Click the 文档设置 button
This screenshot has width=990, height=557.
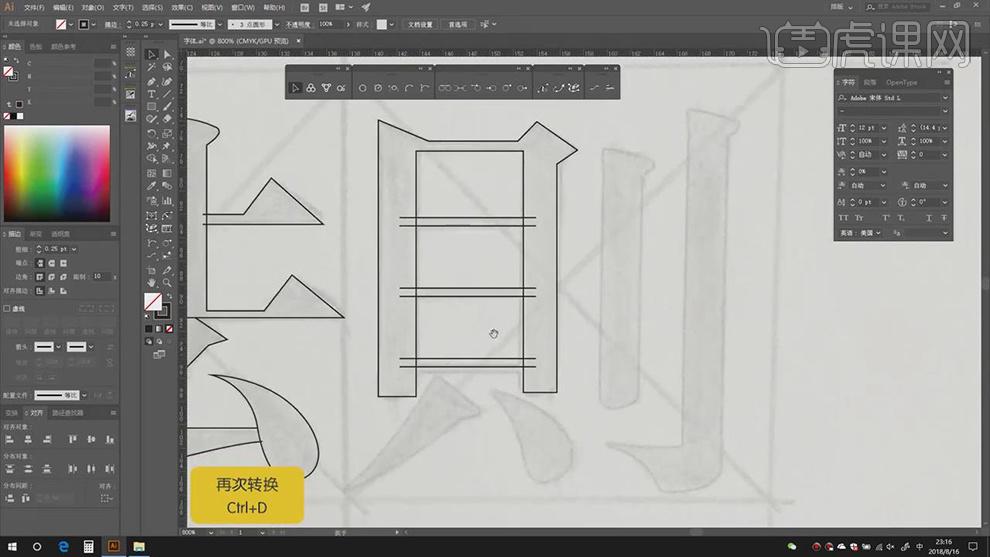(x=420, y=25)
